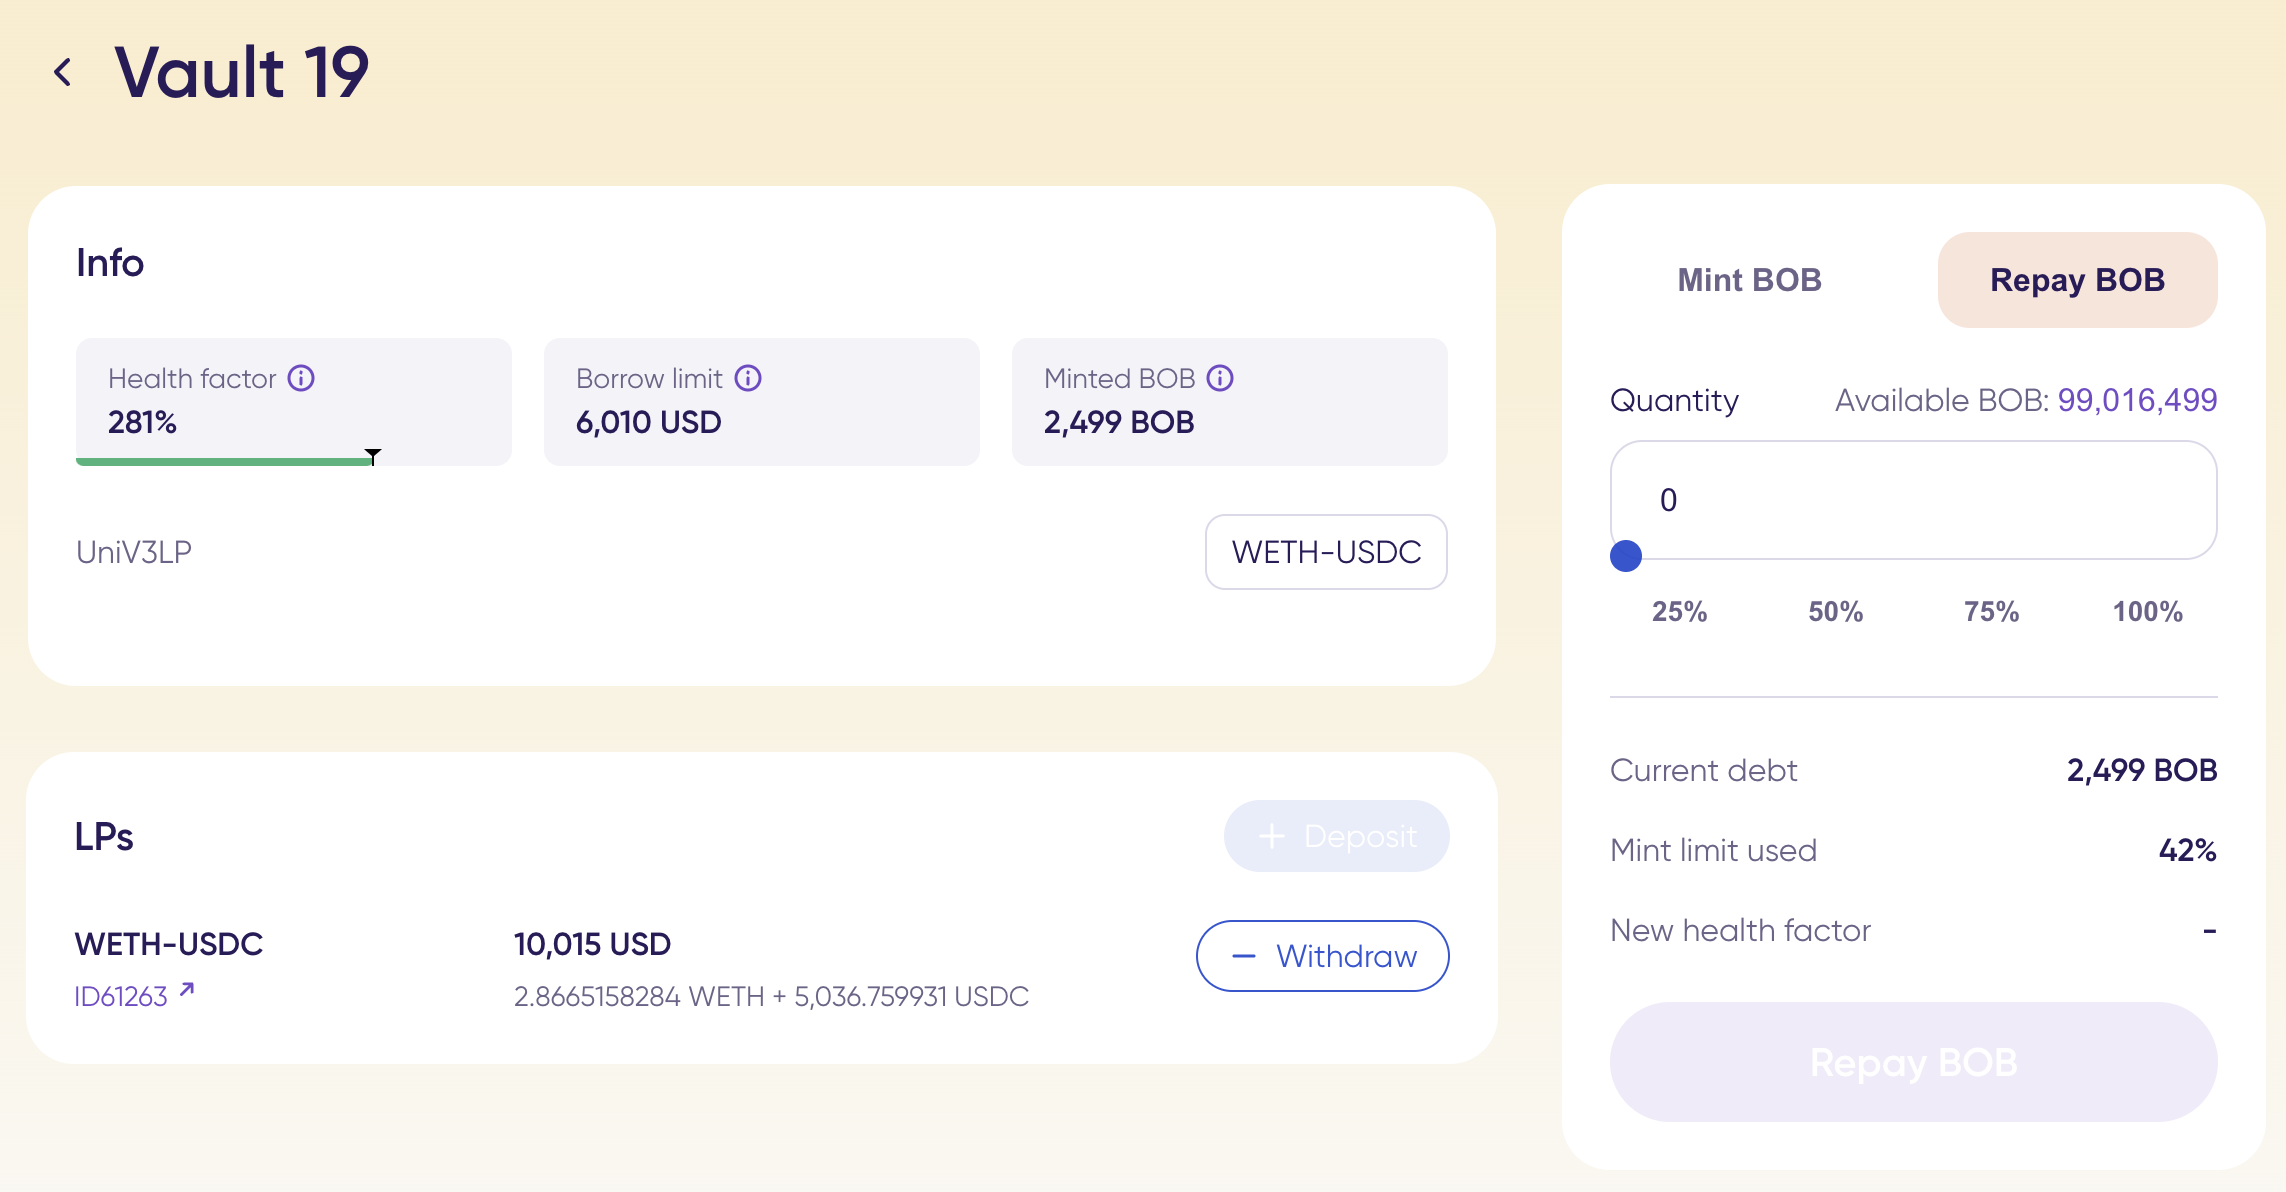This screenshot has height=1192, width=2286.
Task: Set quantity to 75%
Action: [1991, 612]
